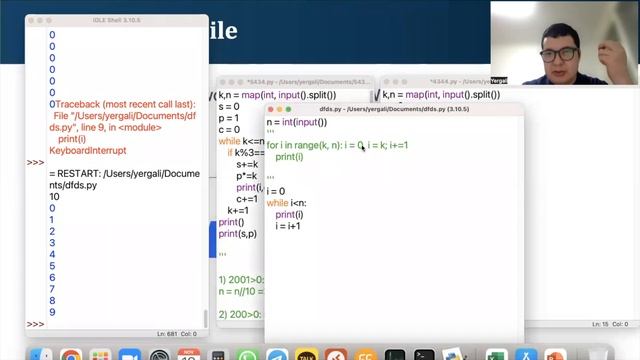Click 'Ln: 15 Col: 0' status in 4344.py window

tap(610, 324)
